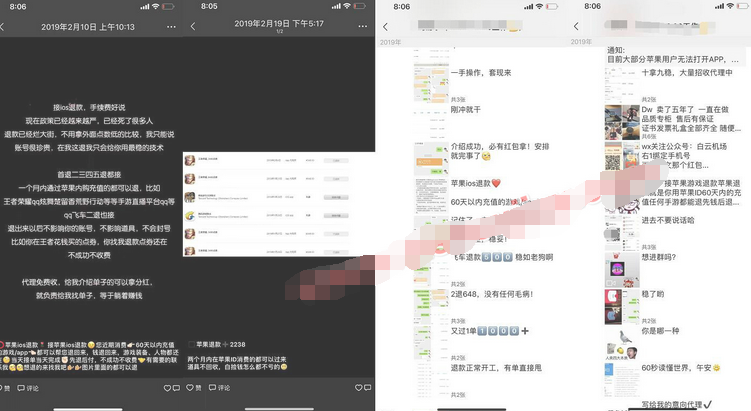Open the post 想进群吗?
751x411 pixels.
(659, 257)
